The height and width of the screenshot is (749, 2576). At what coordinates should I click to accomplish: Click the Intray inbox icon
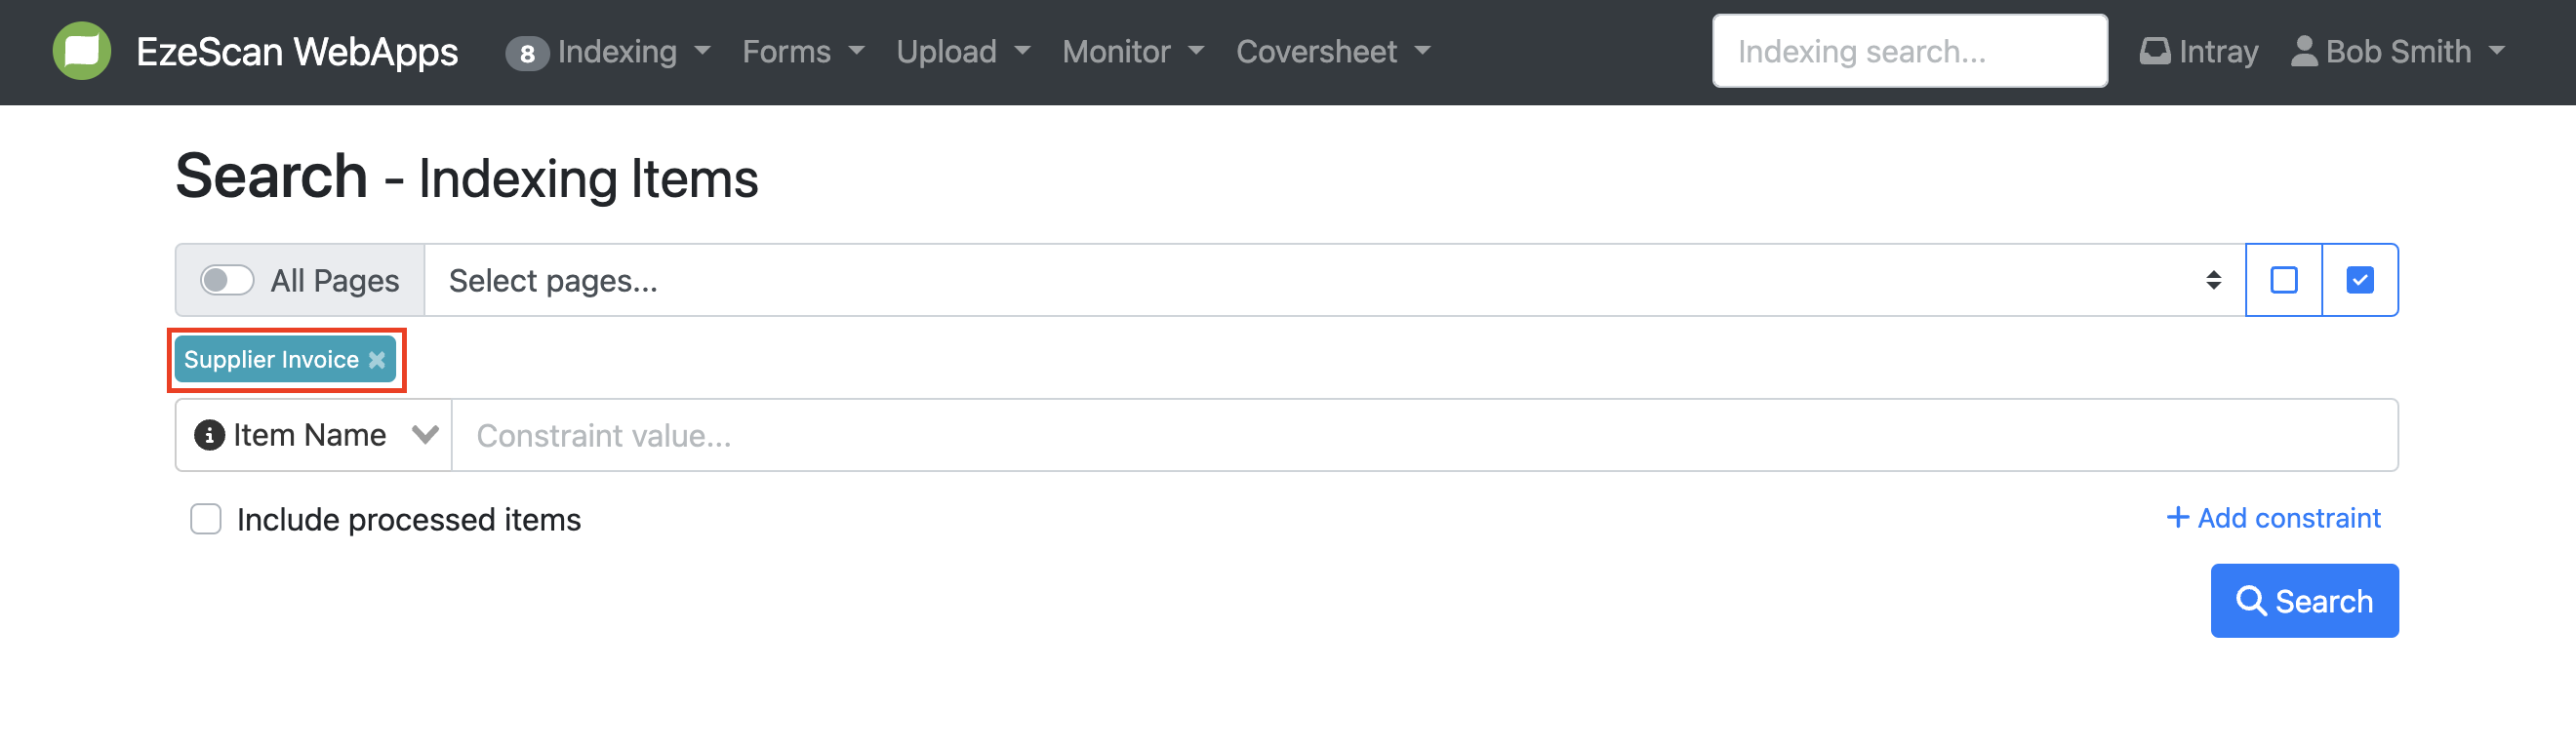pyautogui.click(x=2154, y=51)
